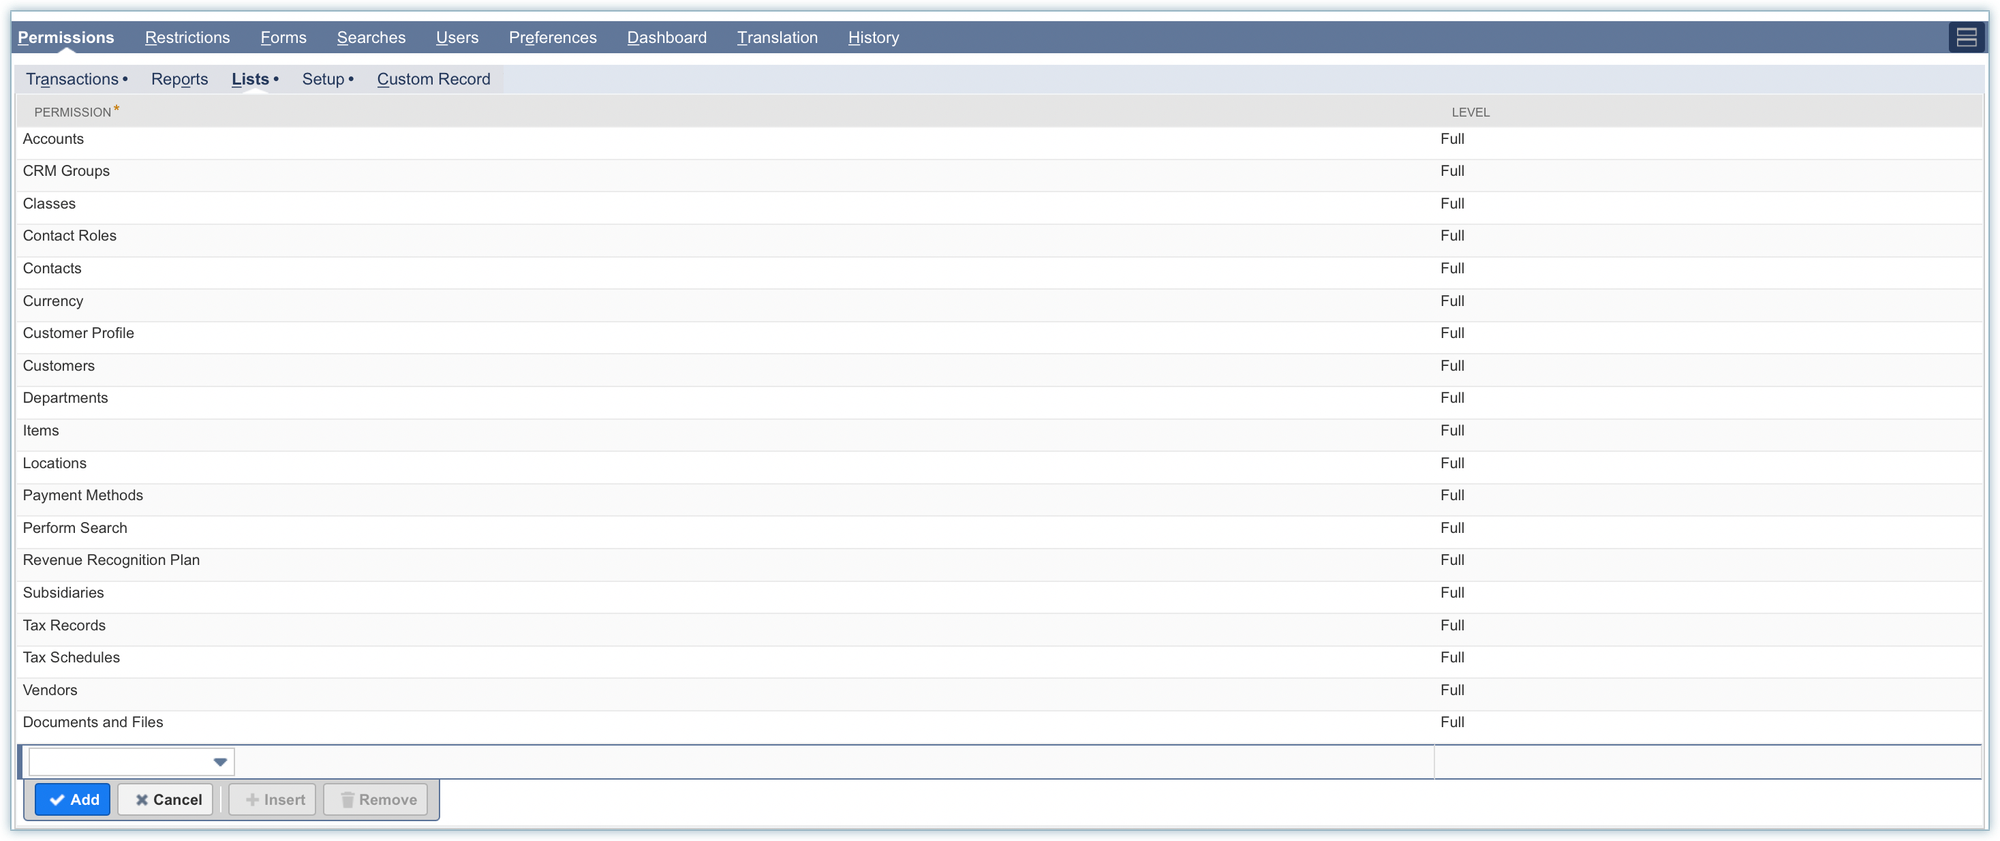Select the Transactions subtab
Image resolution: width=2000 pixels, height=841 pixels.
tap(72, 79)
